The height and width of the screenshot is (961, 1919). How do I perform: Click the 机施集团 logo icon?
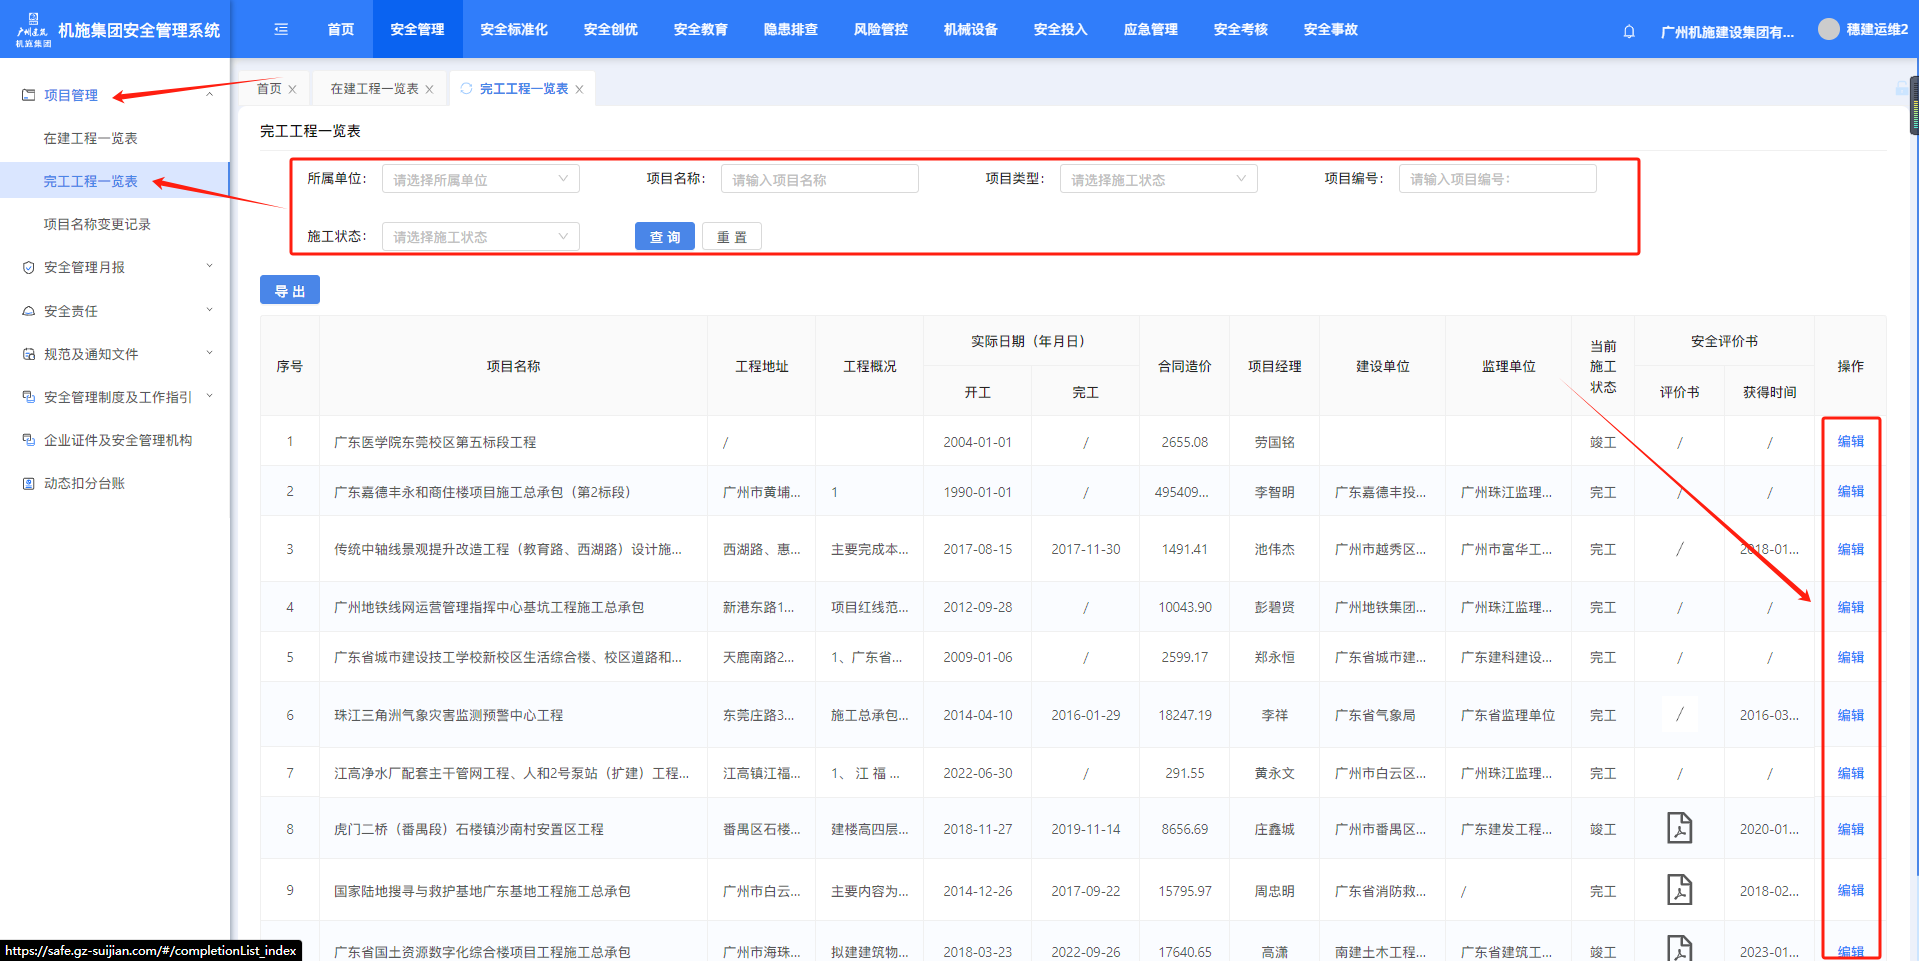click(x=33, y=29)
